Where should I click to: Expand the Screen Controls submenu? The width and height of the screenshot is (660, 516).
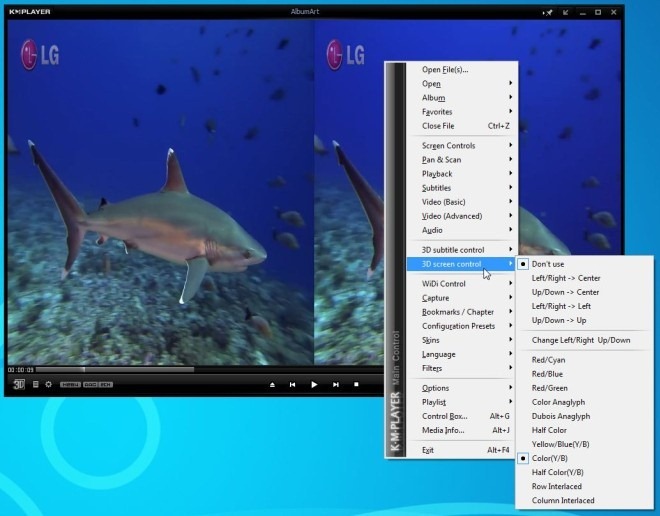click(462, 146)
